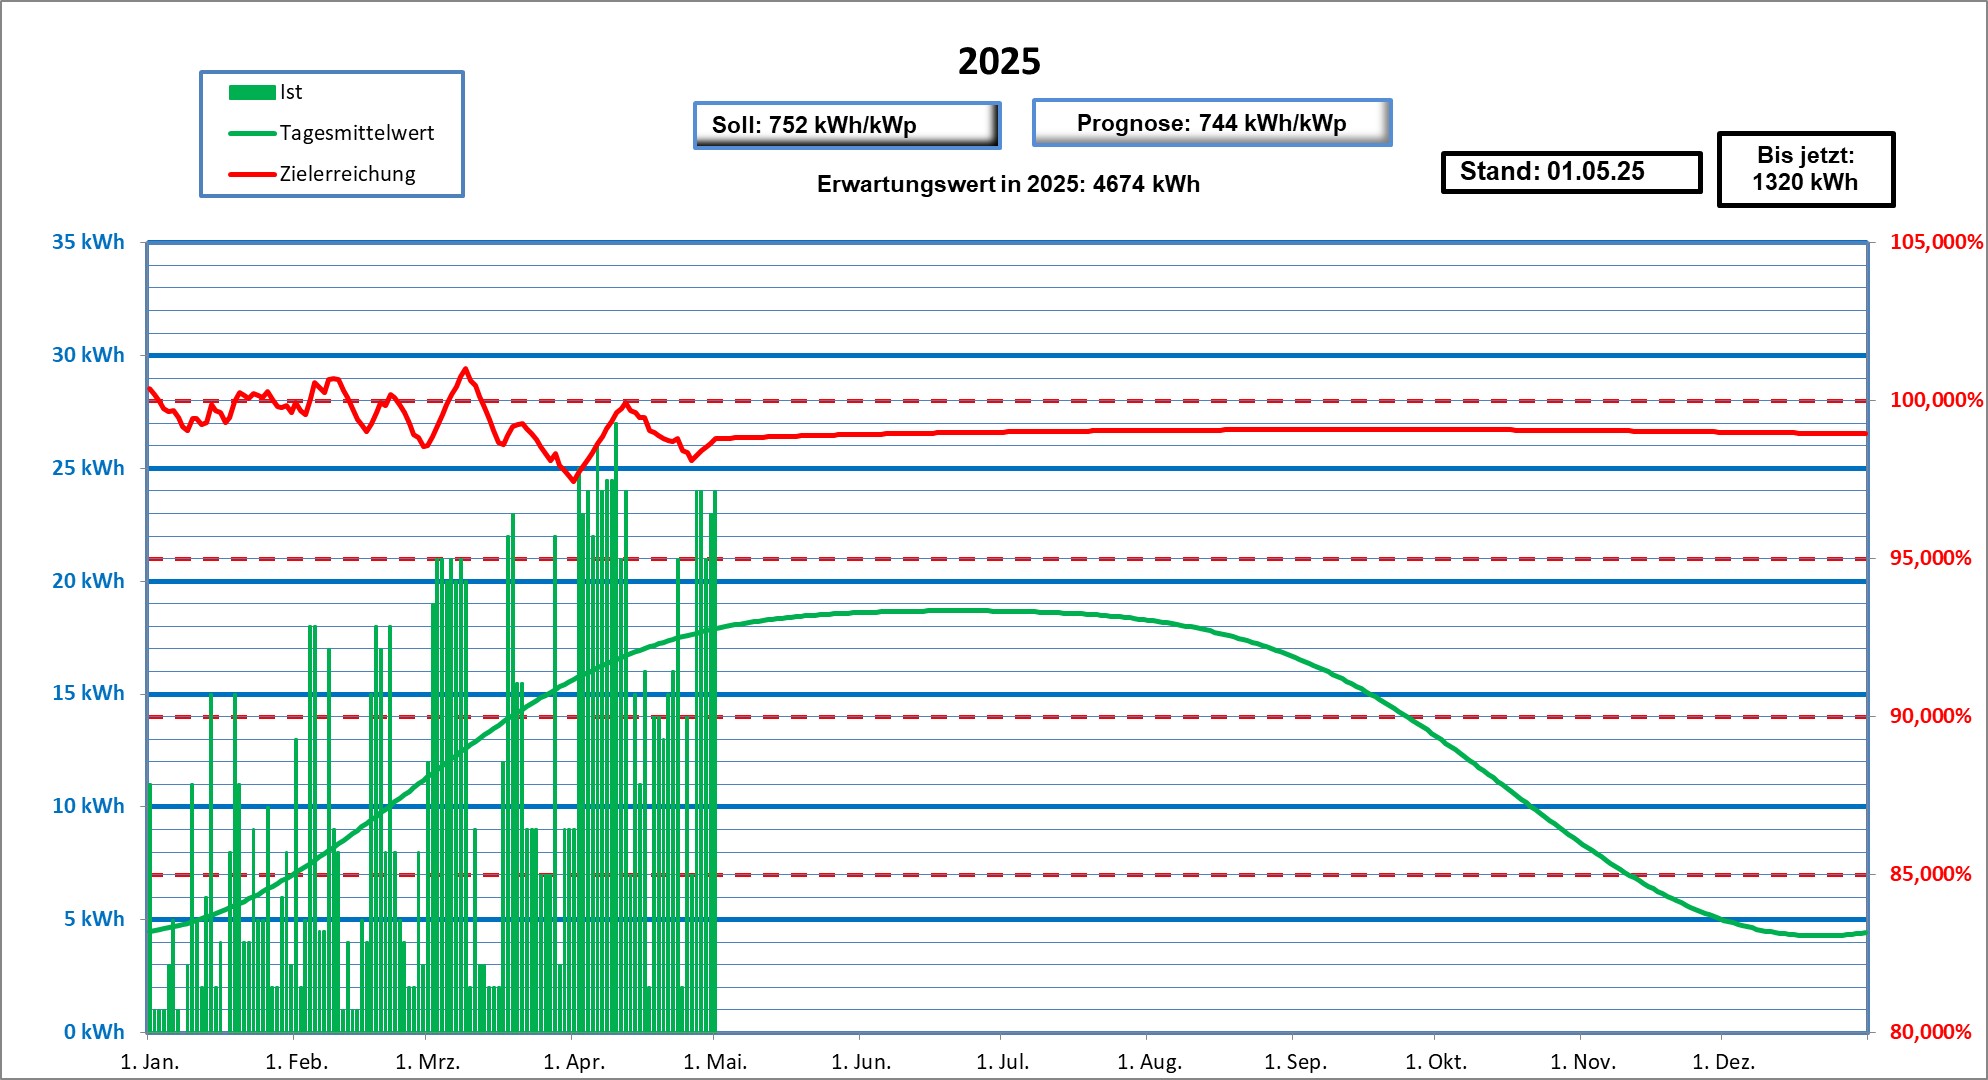Click the 15 kWh axis label
The width and height of the screenshot is (1988, 1080).
coord(88,693)
